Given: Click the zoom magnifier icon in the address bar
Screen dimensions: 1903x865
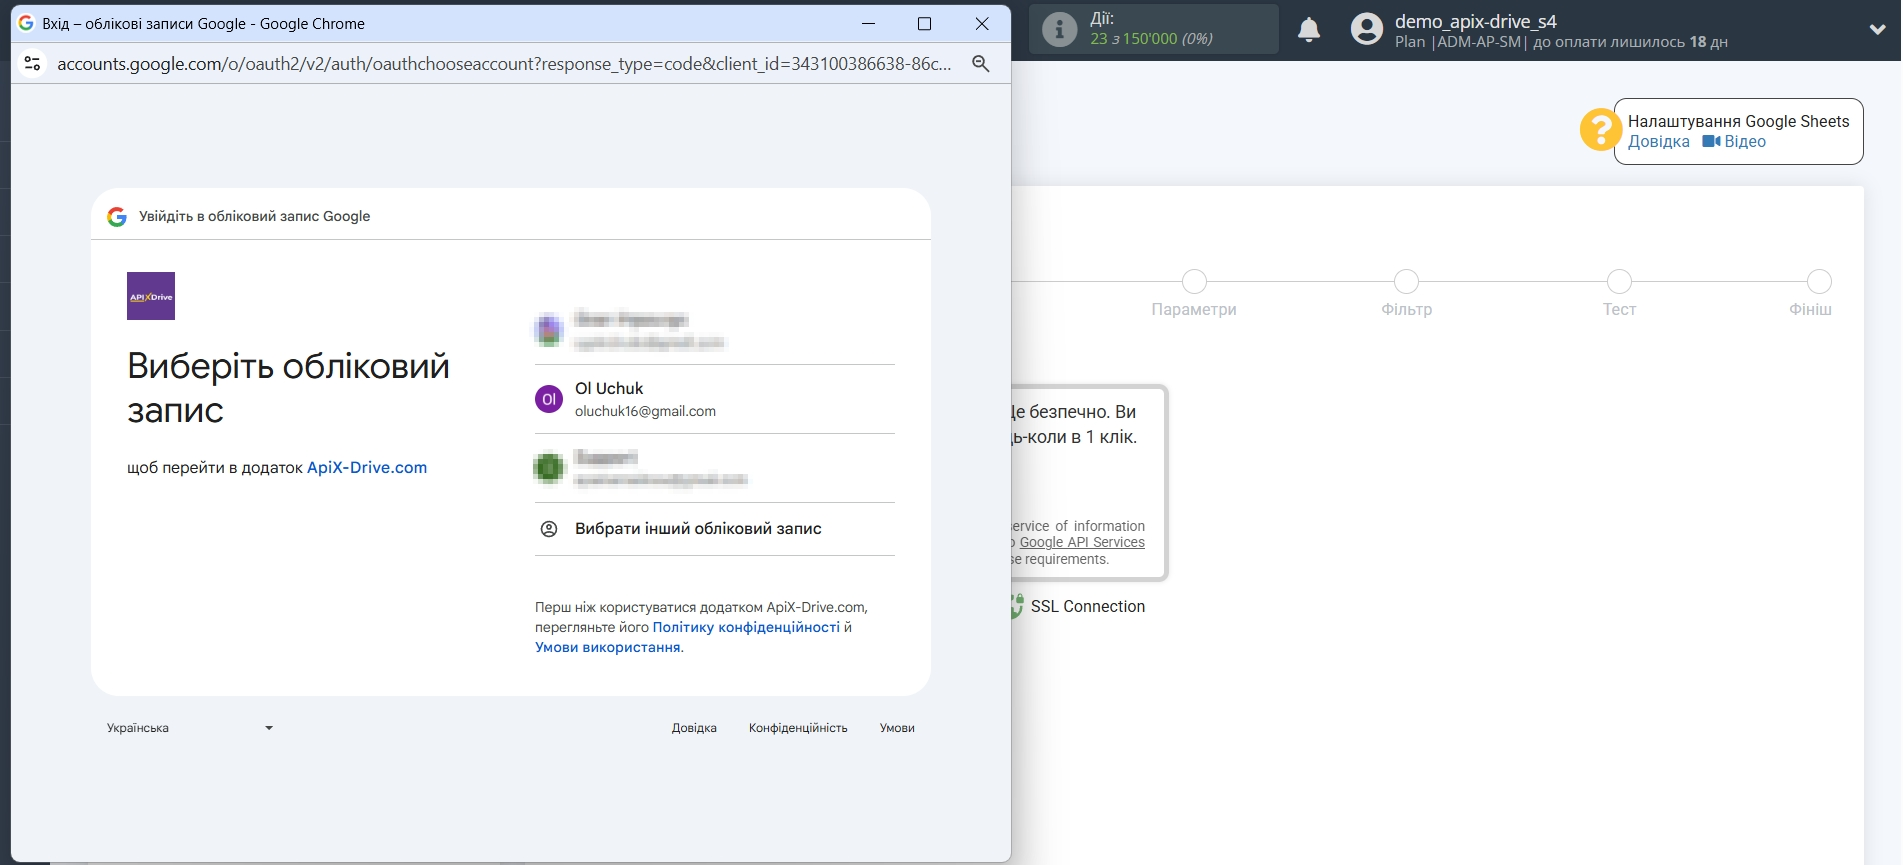Looking at the screenshot, I should [x=981, y=63].
